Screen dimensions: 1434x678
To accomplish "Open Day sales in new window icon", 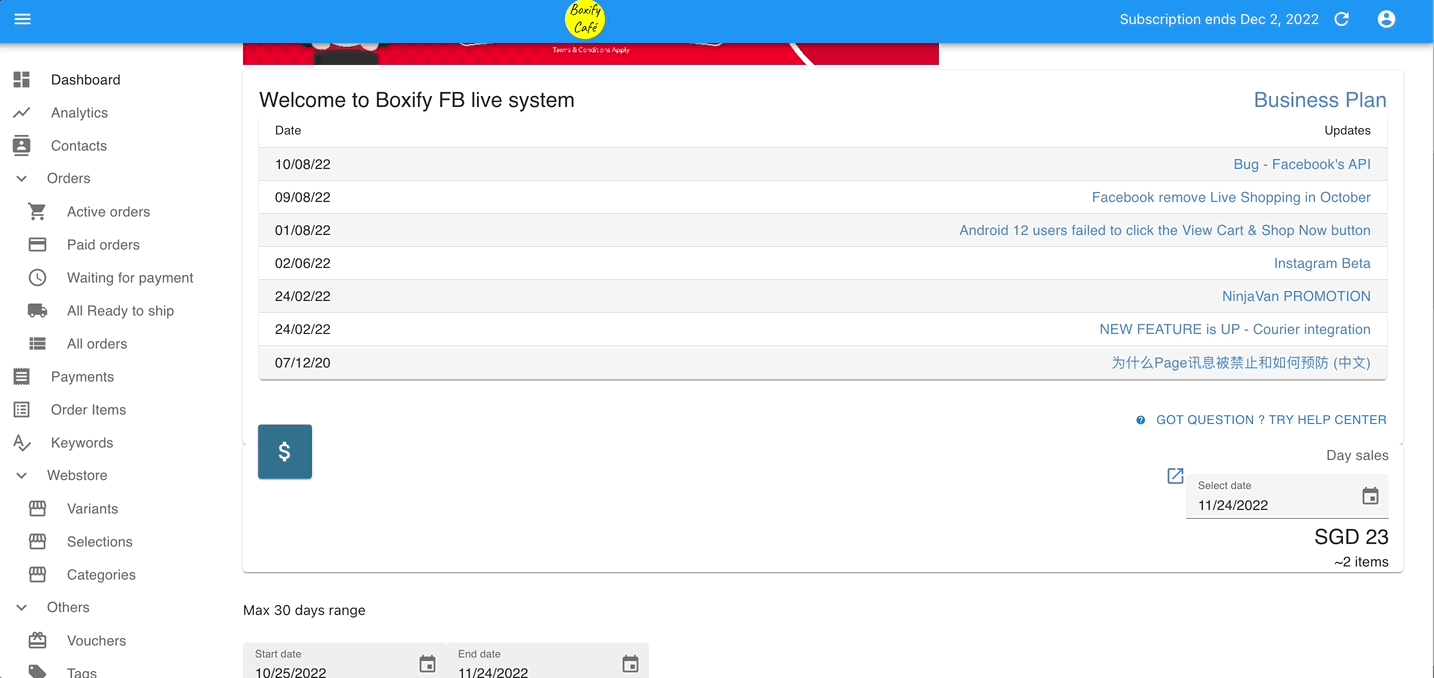I will coord(1176,476).
